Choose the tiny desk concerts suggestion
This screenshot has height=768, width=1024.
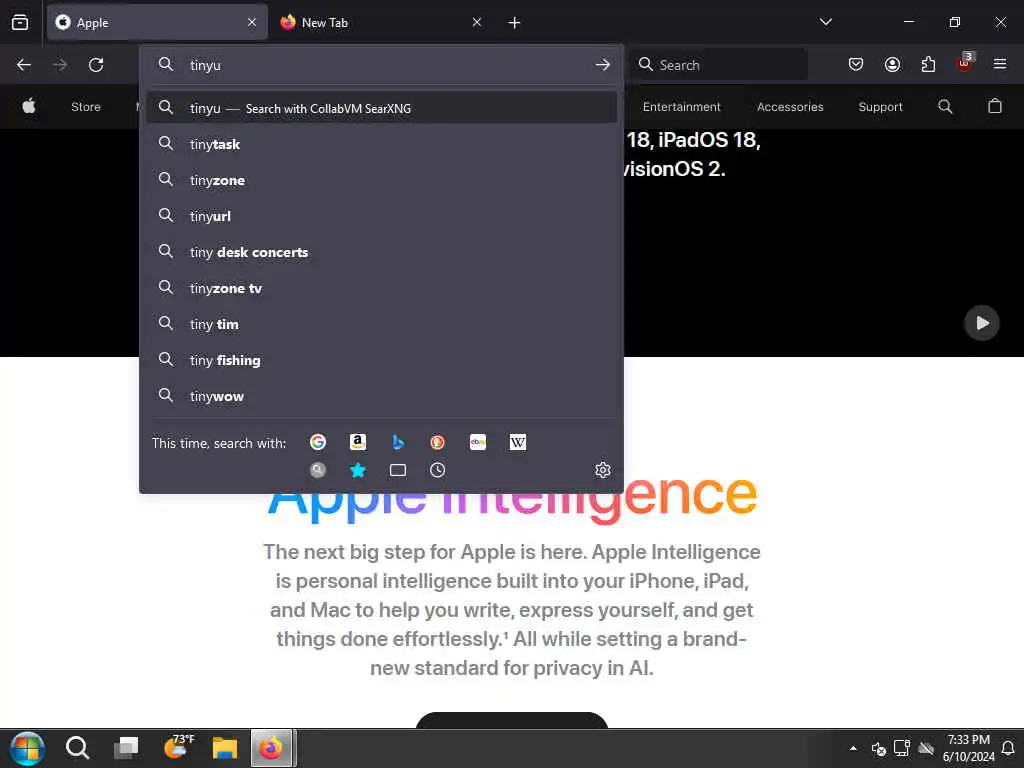pos(381,252)
